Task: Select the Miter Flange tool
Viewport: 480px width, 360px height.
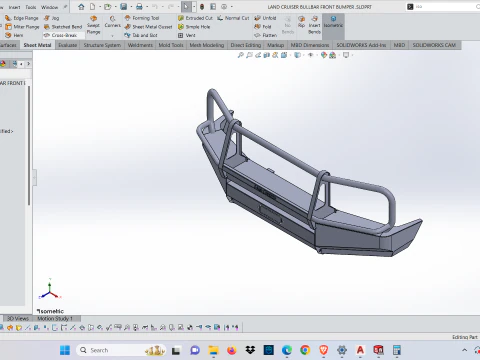Action: [22, 27]
